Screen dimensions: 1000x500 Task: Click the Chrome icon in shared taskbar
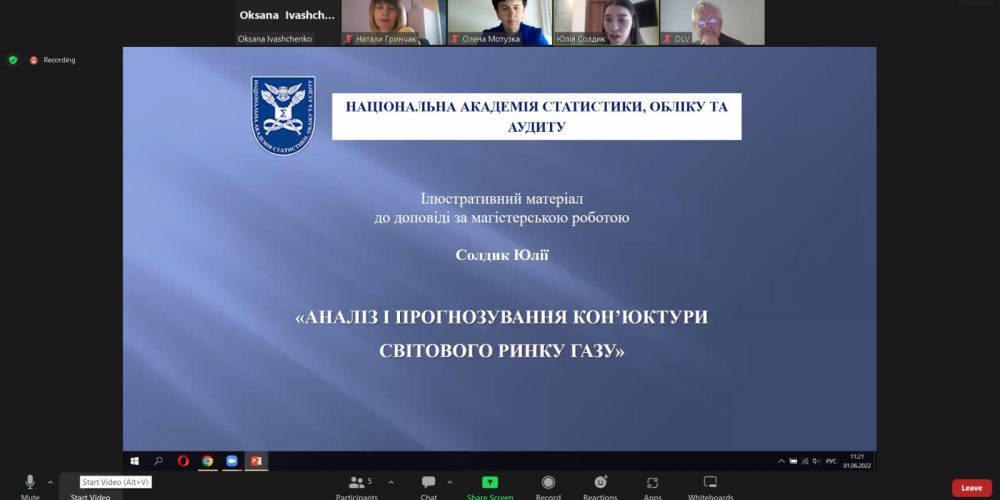(207, 461)
